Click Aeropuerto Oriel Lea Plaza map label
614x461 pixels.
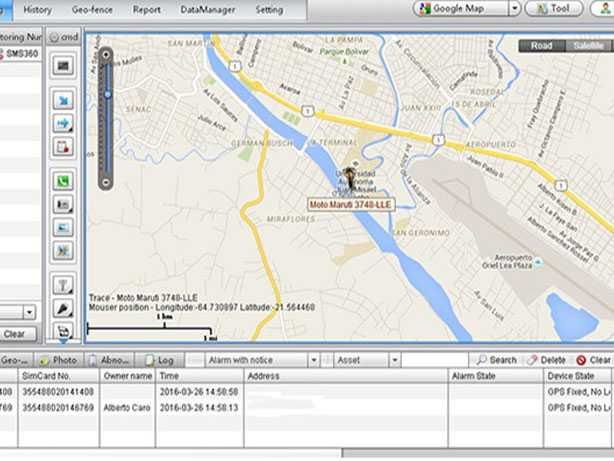coord(507,261)
